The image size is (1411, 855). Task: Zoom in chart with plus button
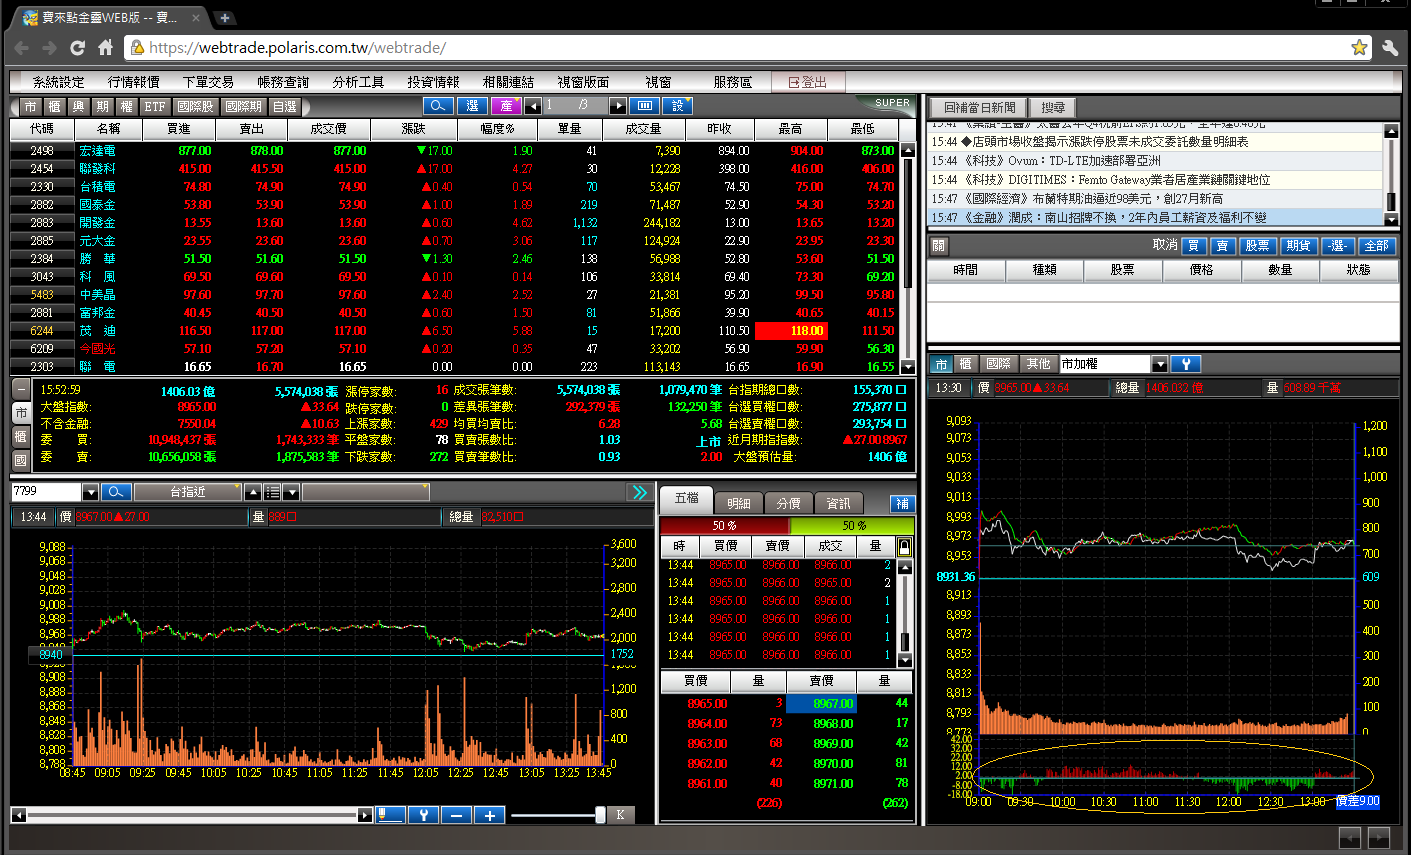click(490, 815)
